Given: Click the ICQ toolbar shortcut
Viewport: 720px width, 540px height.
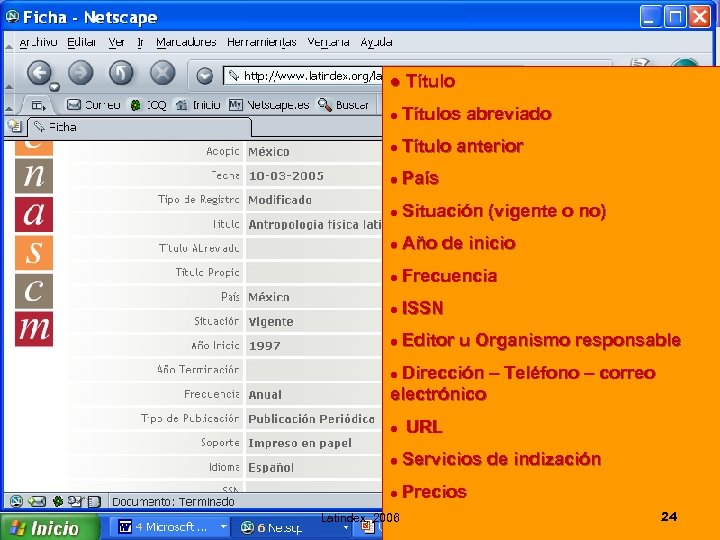Looking at the screenshot, I should [x=148, y=105].
